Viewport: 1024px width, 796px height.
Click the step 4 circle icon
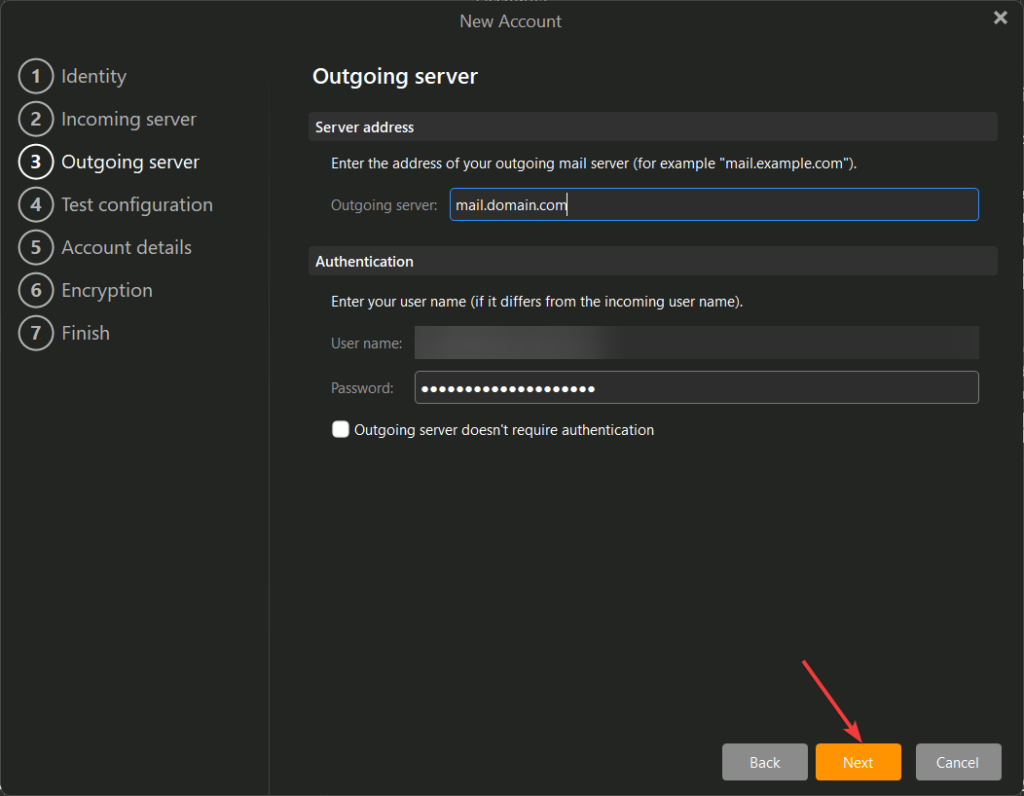pos(35,205)
